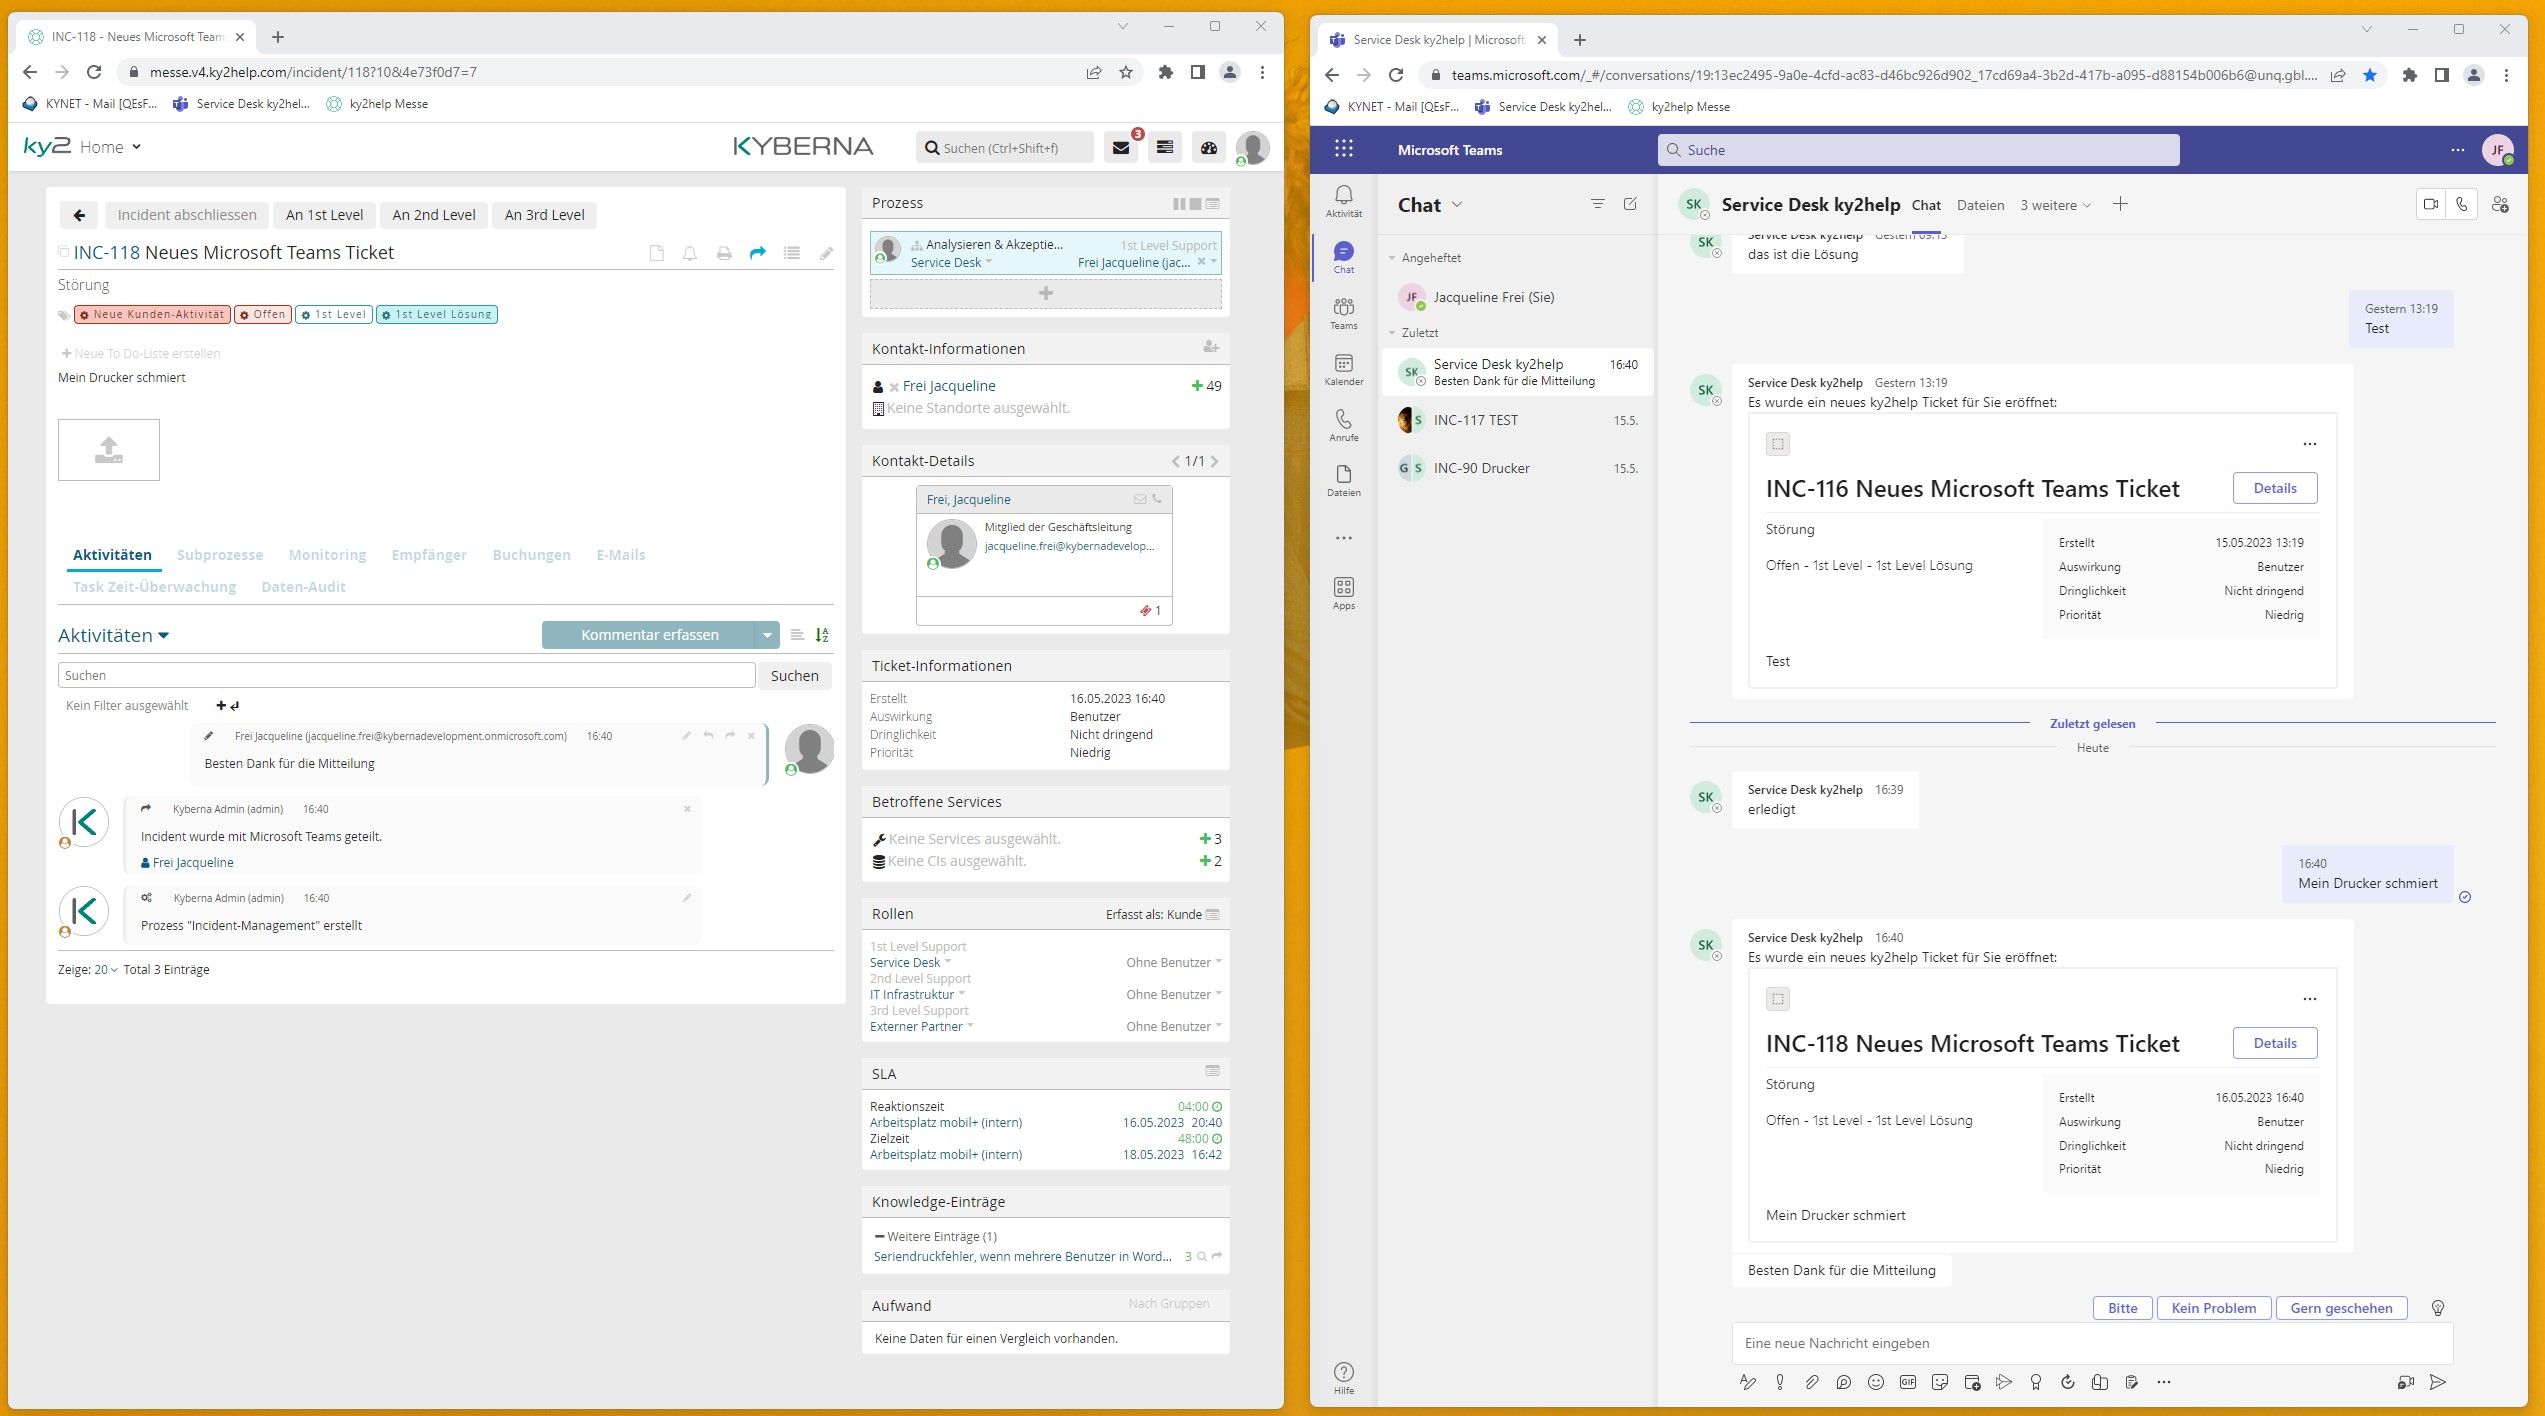The height and width of the screenshot is (1416, 2545).
Task: Toggle '1st Level Lösung' status label
Action: pyautogui.click(x=438, y=314)
